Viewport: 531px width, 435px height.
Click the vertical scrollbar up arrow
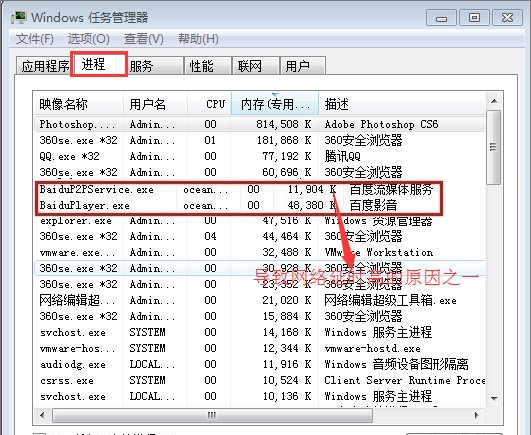click(x=494, y=101)
